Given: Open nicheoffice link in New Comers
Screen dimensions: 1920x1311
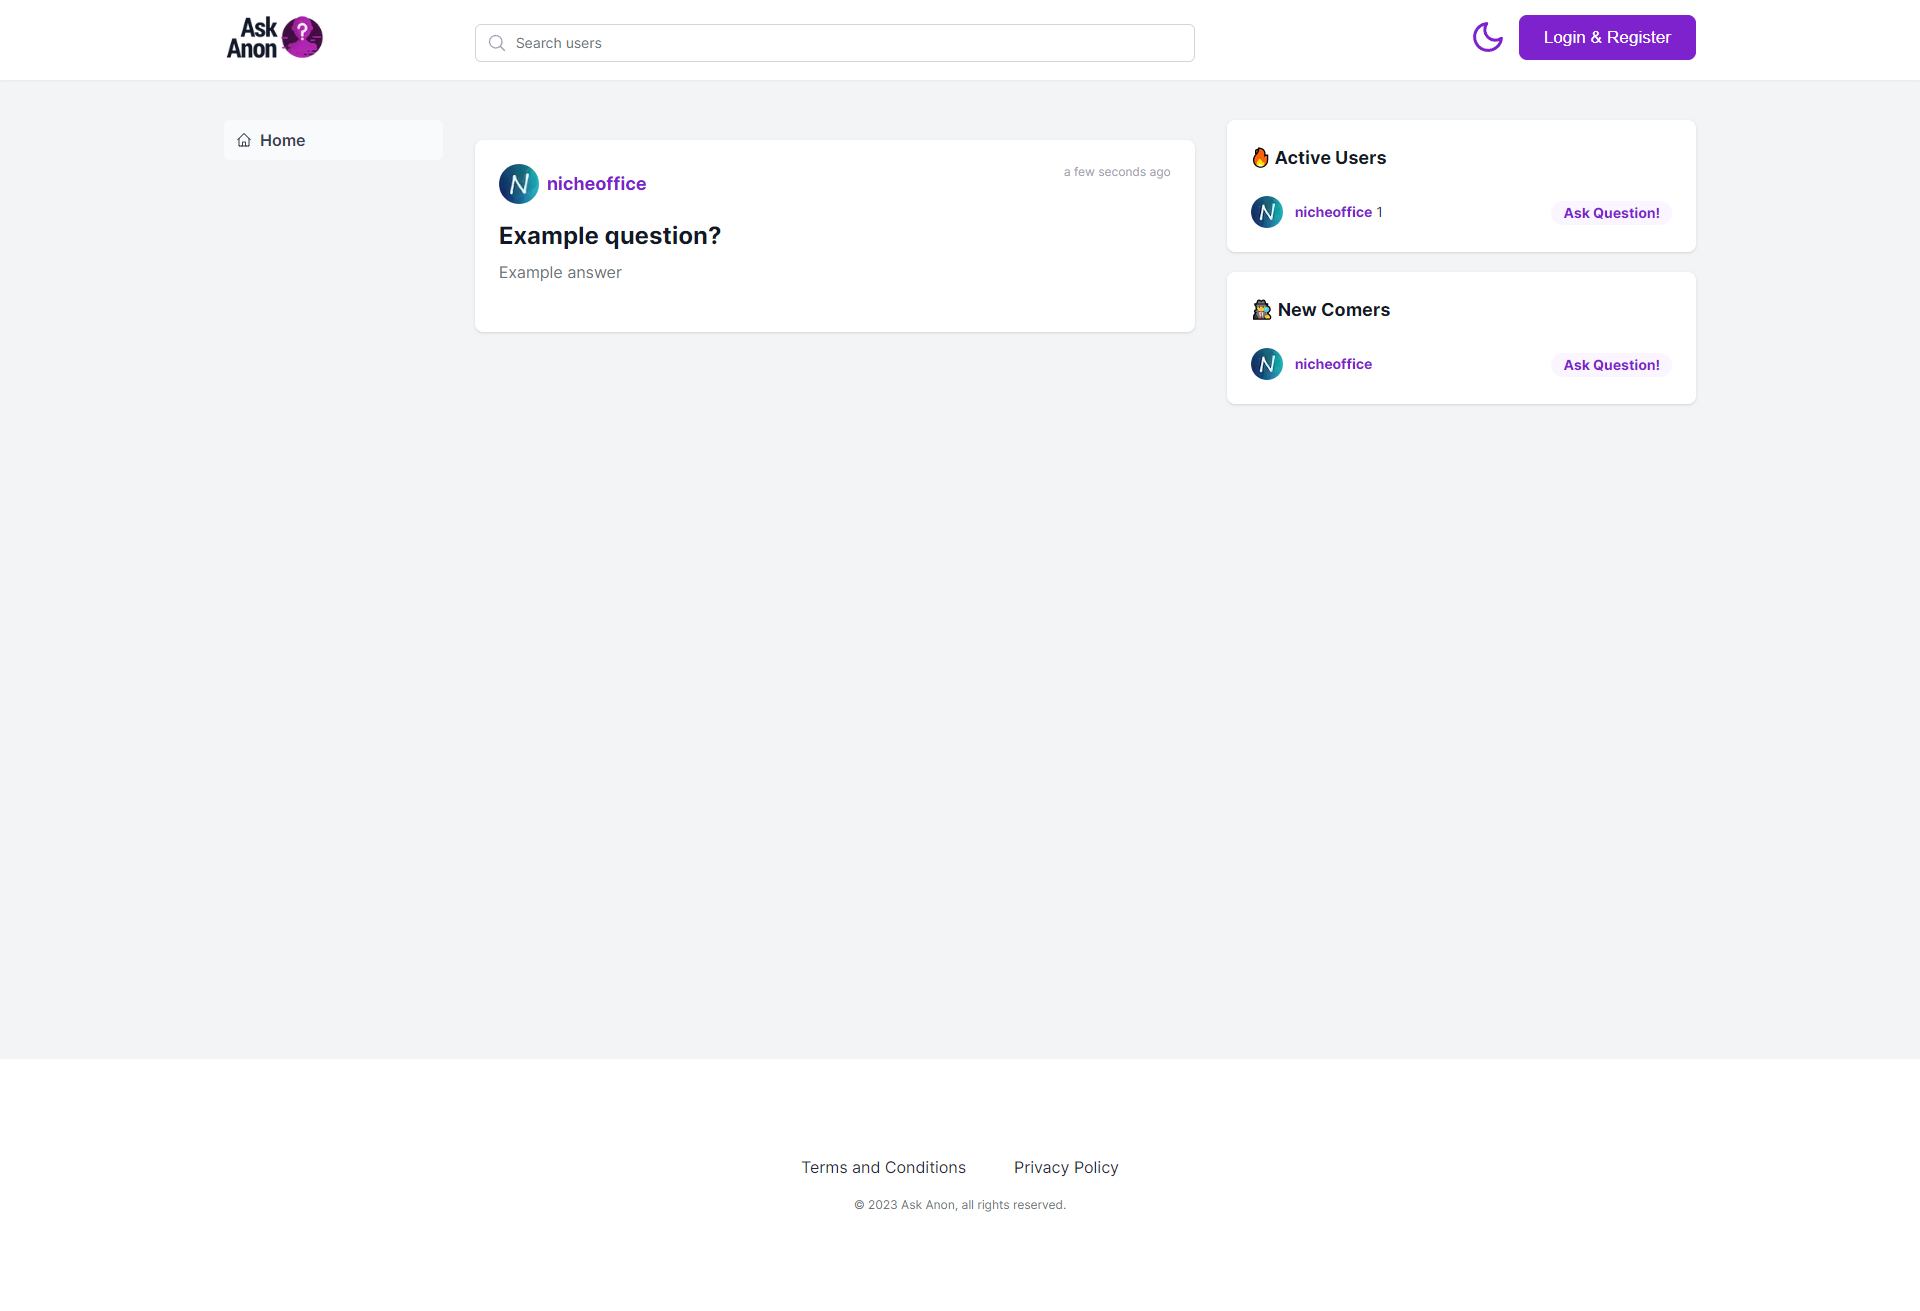Looking at the screenshot, I should pos(1333,364).
